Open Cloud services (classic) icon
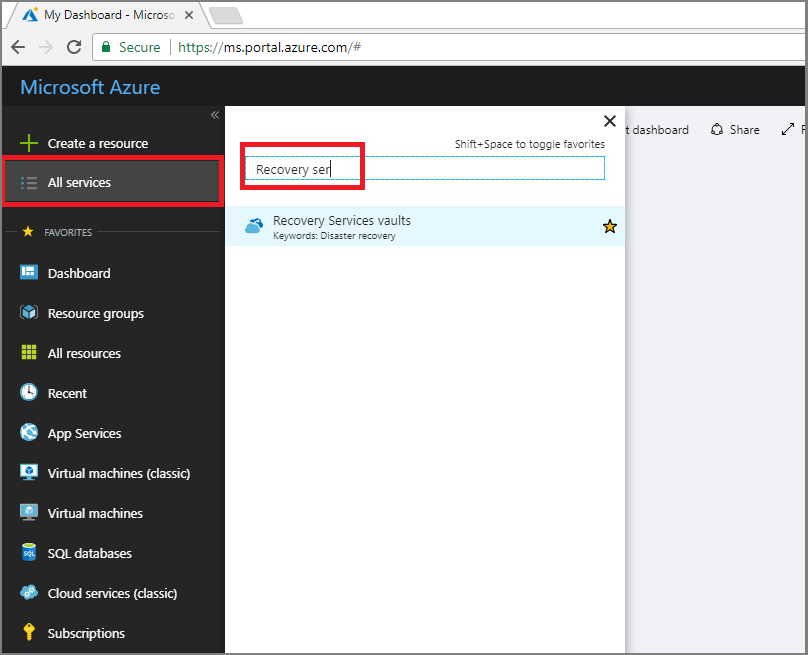808x655 pixels. pyautogui.click(x=30, y=593)
